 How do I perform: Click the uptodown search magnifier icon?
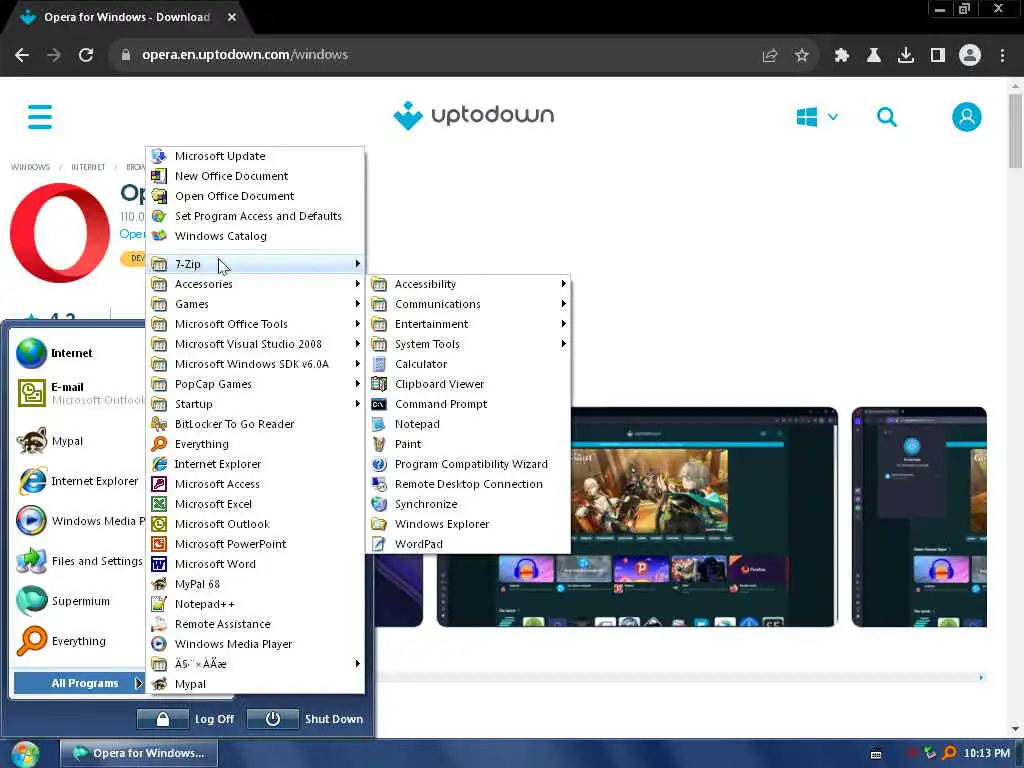(886, 117)
